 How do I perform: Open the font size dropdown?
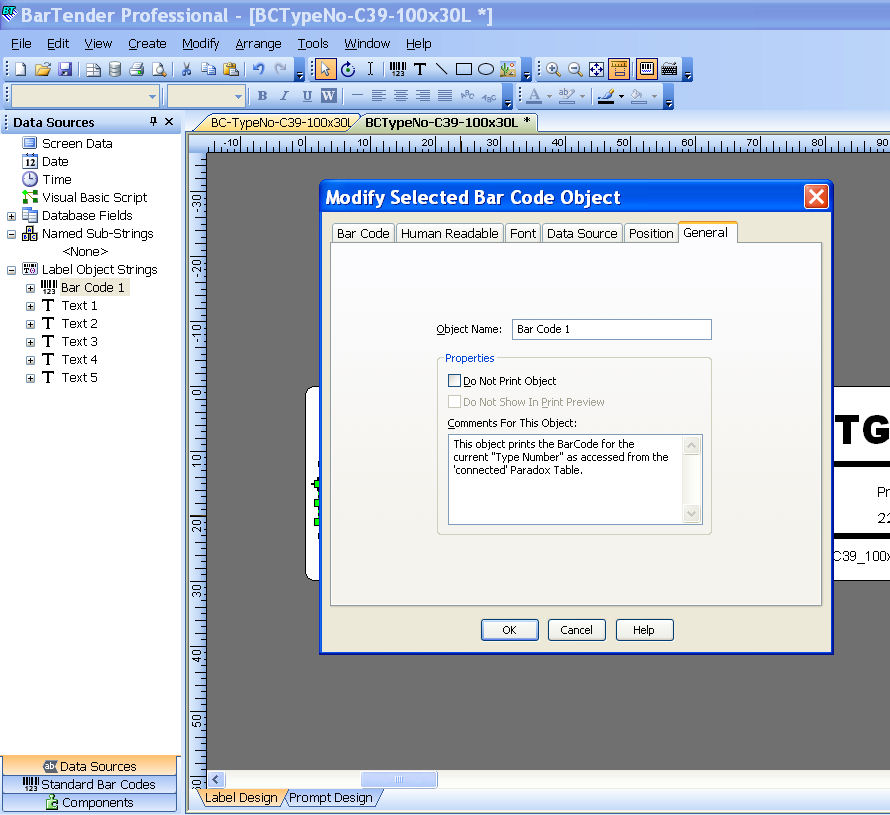[x=238, y=96]
